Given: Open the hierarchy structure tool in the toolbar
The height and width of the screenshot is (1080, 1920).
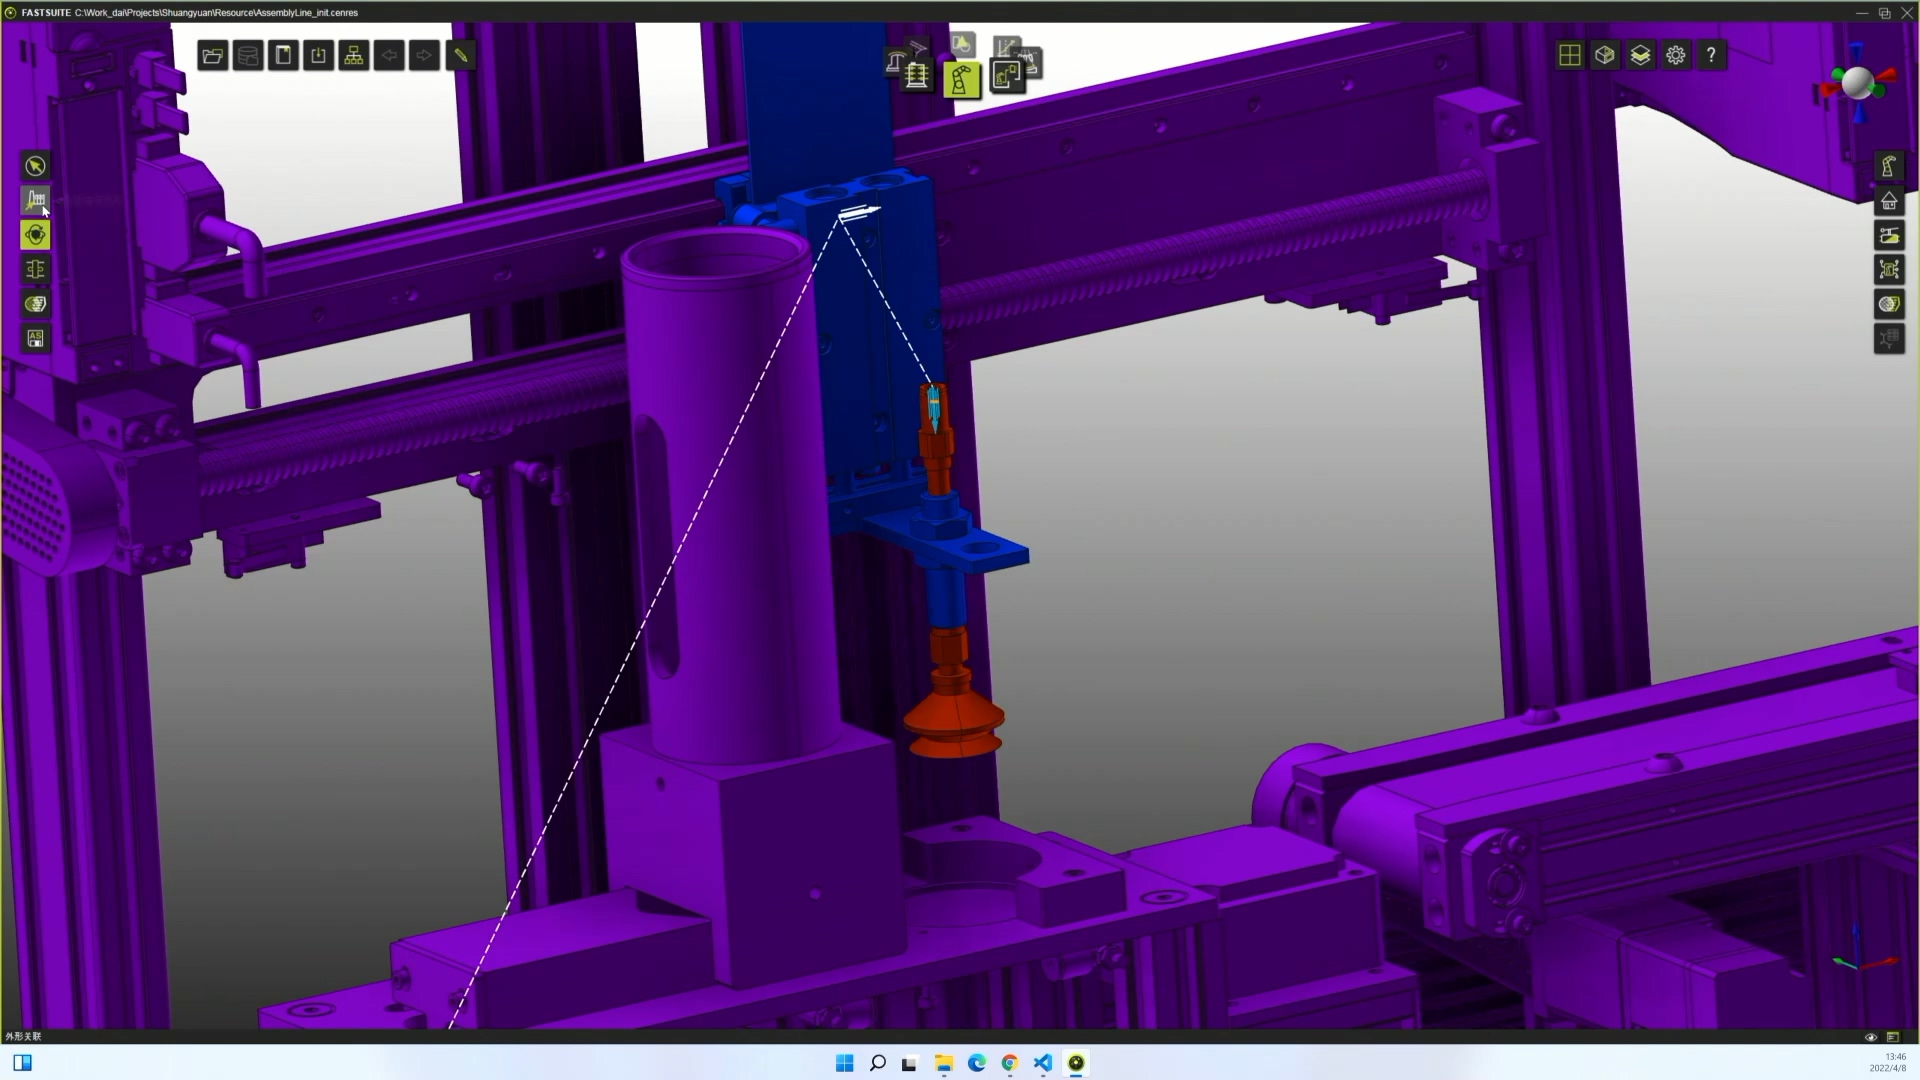Looking at the screenshot, I should (x=353, y=55).
